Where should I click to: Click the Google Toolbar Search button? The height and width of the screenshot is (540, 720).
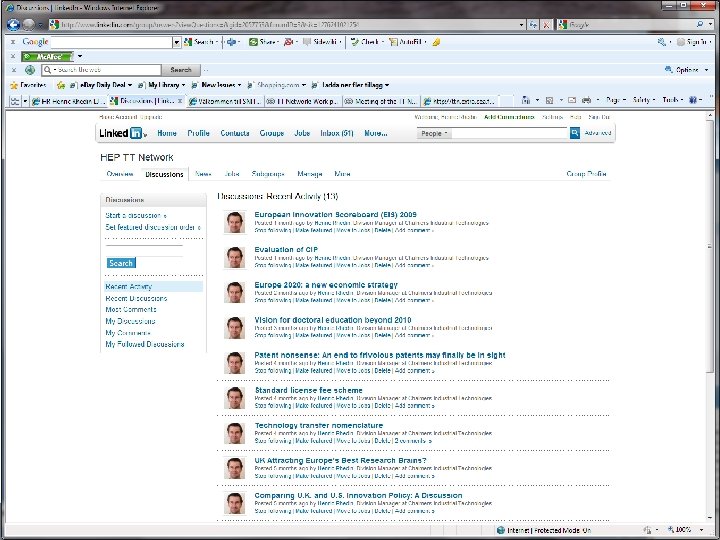pyautogui.click(x=200, y=42)
